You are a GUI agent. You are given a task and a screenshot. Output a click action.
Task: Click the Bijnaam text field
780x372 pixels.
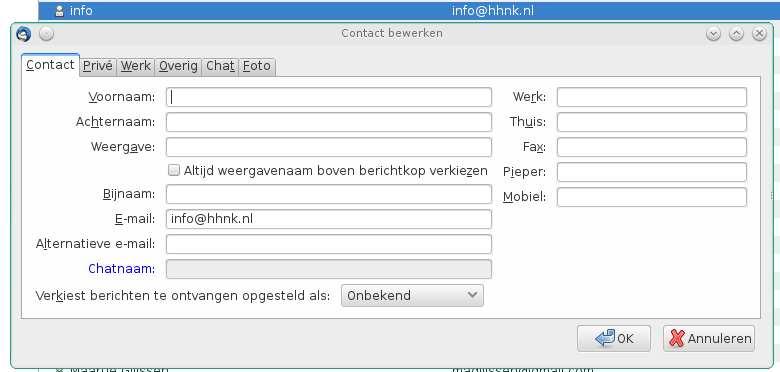tap(329, 194)
